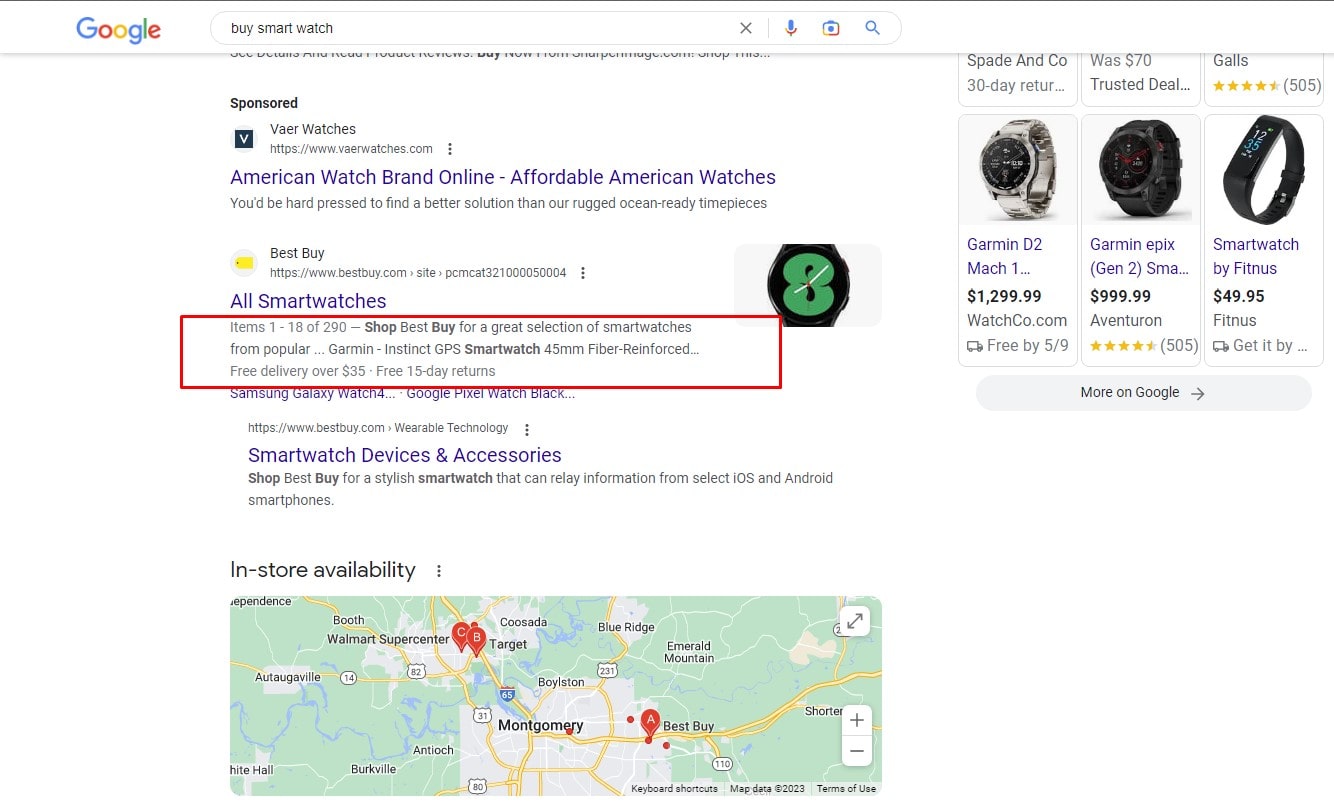Expand the map to full view
This screenshot has height=806, width=1334.
[x=855, y=621]
